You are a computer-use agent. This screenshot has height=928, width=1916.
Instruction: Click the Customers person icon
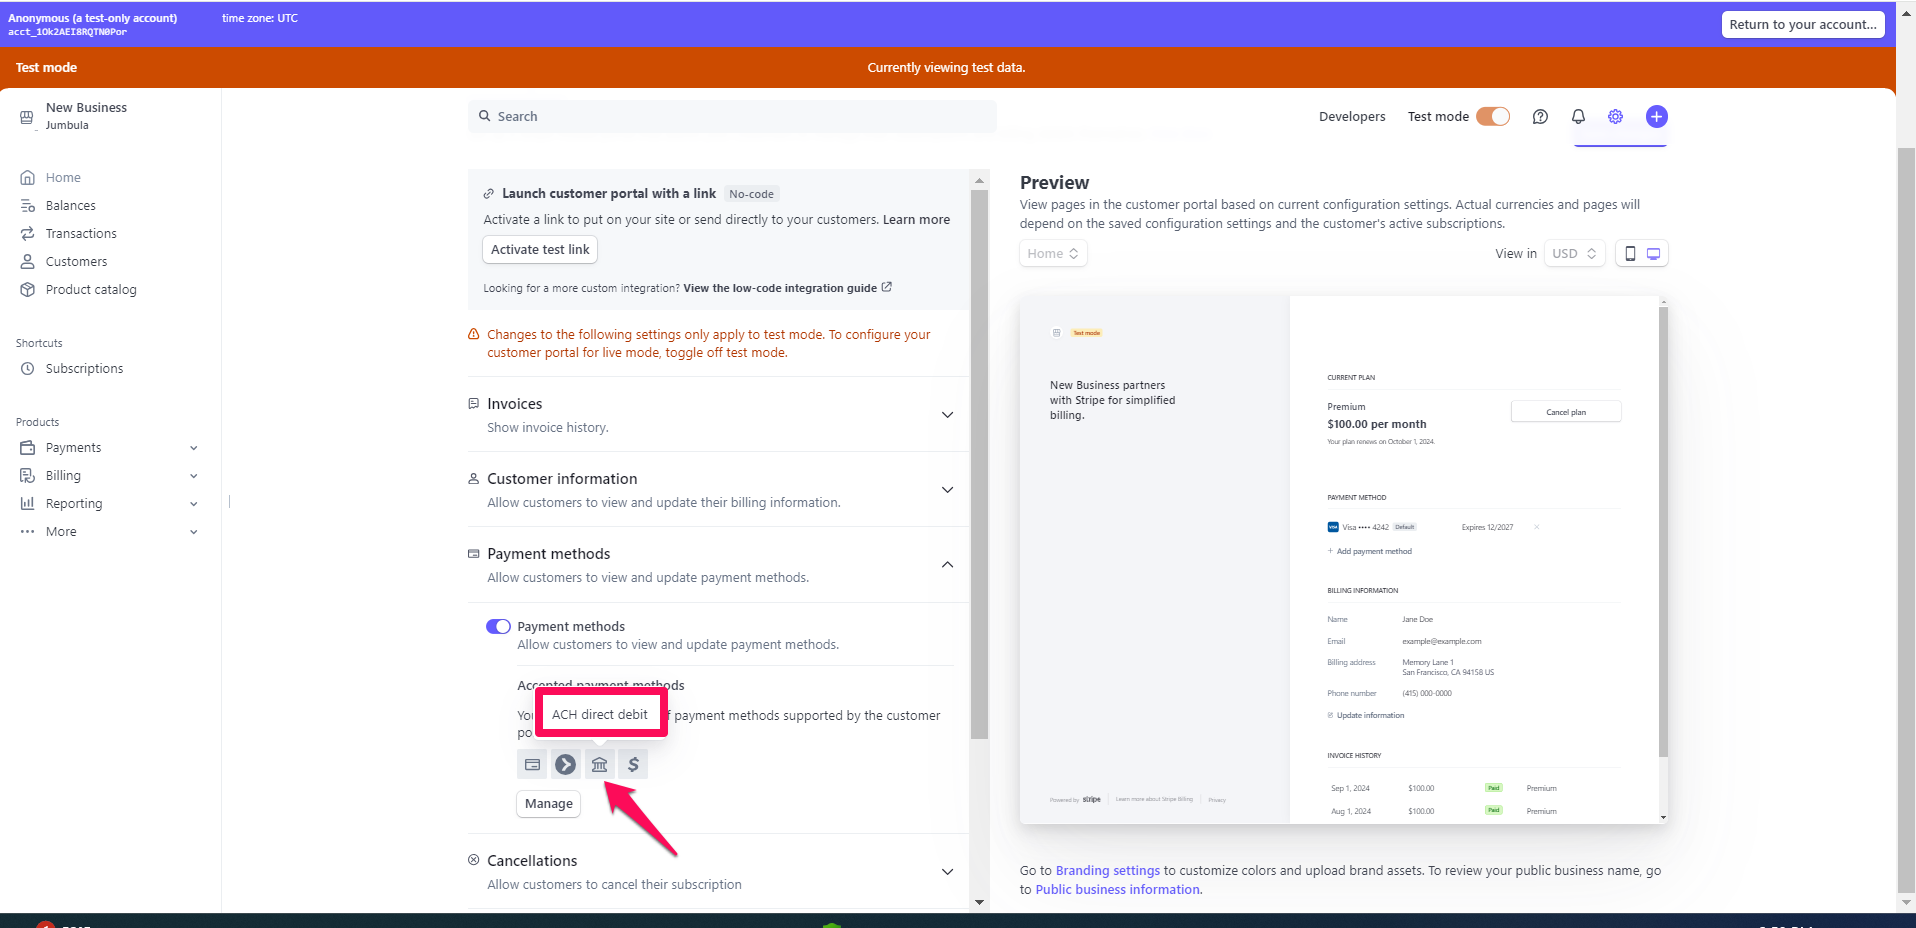point(27,261)
